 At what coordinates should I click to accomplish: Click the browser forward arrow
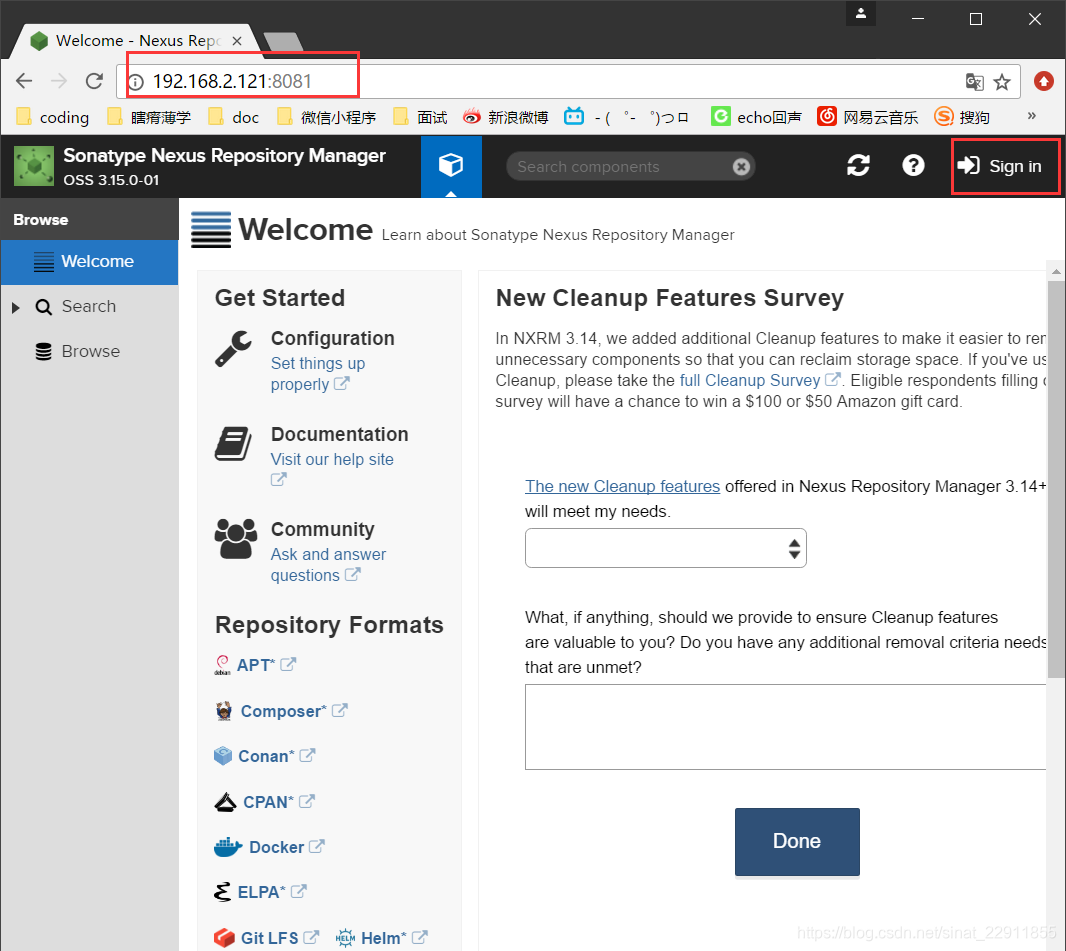tap(59, 82)
